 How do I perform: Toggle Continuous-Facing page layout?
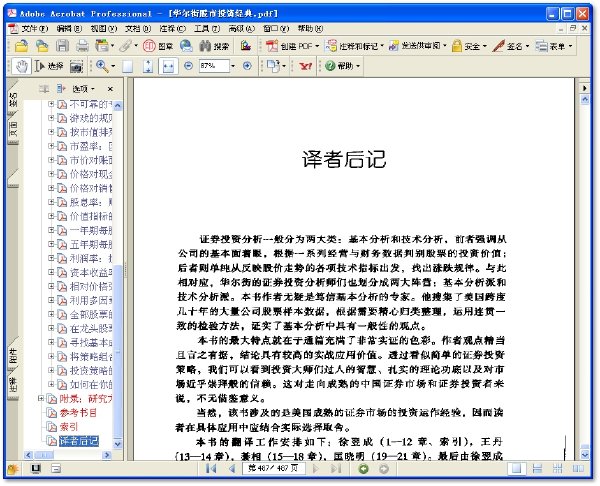(x=558, y=469)
